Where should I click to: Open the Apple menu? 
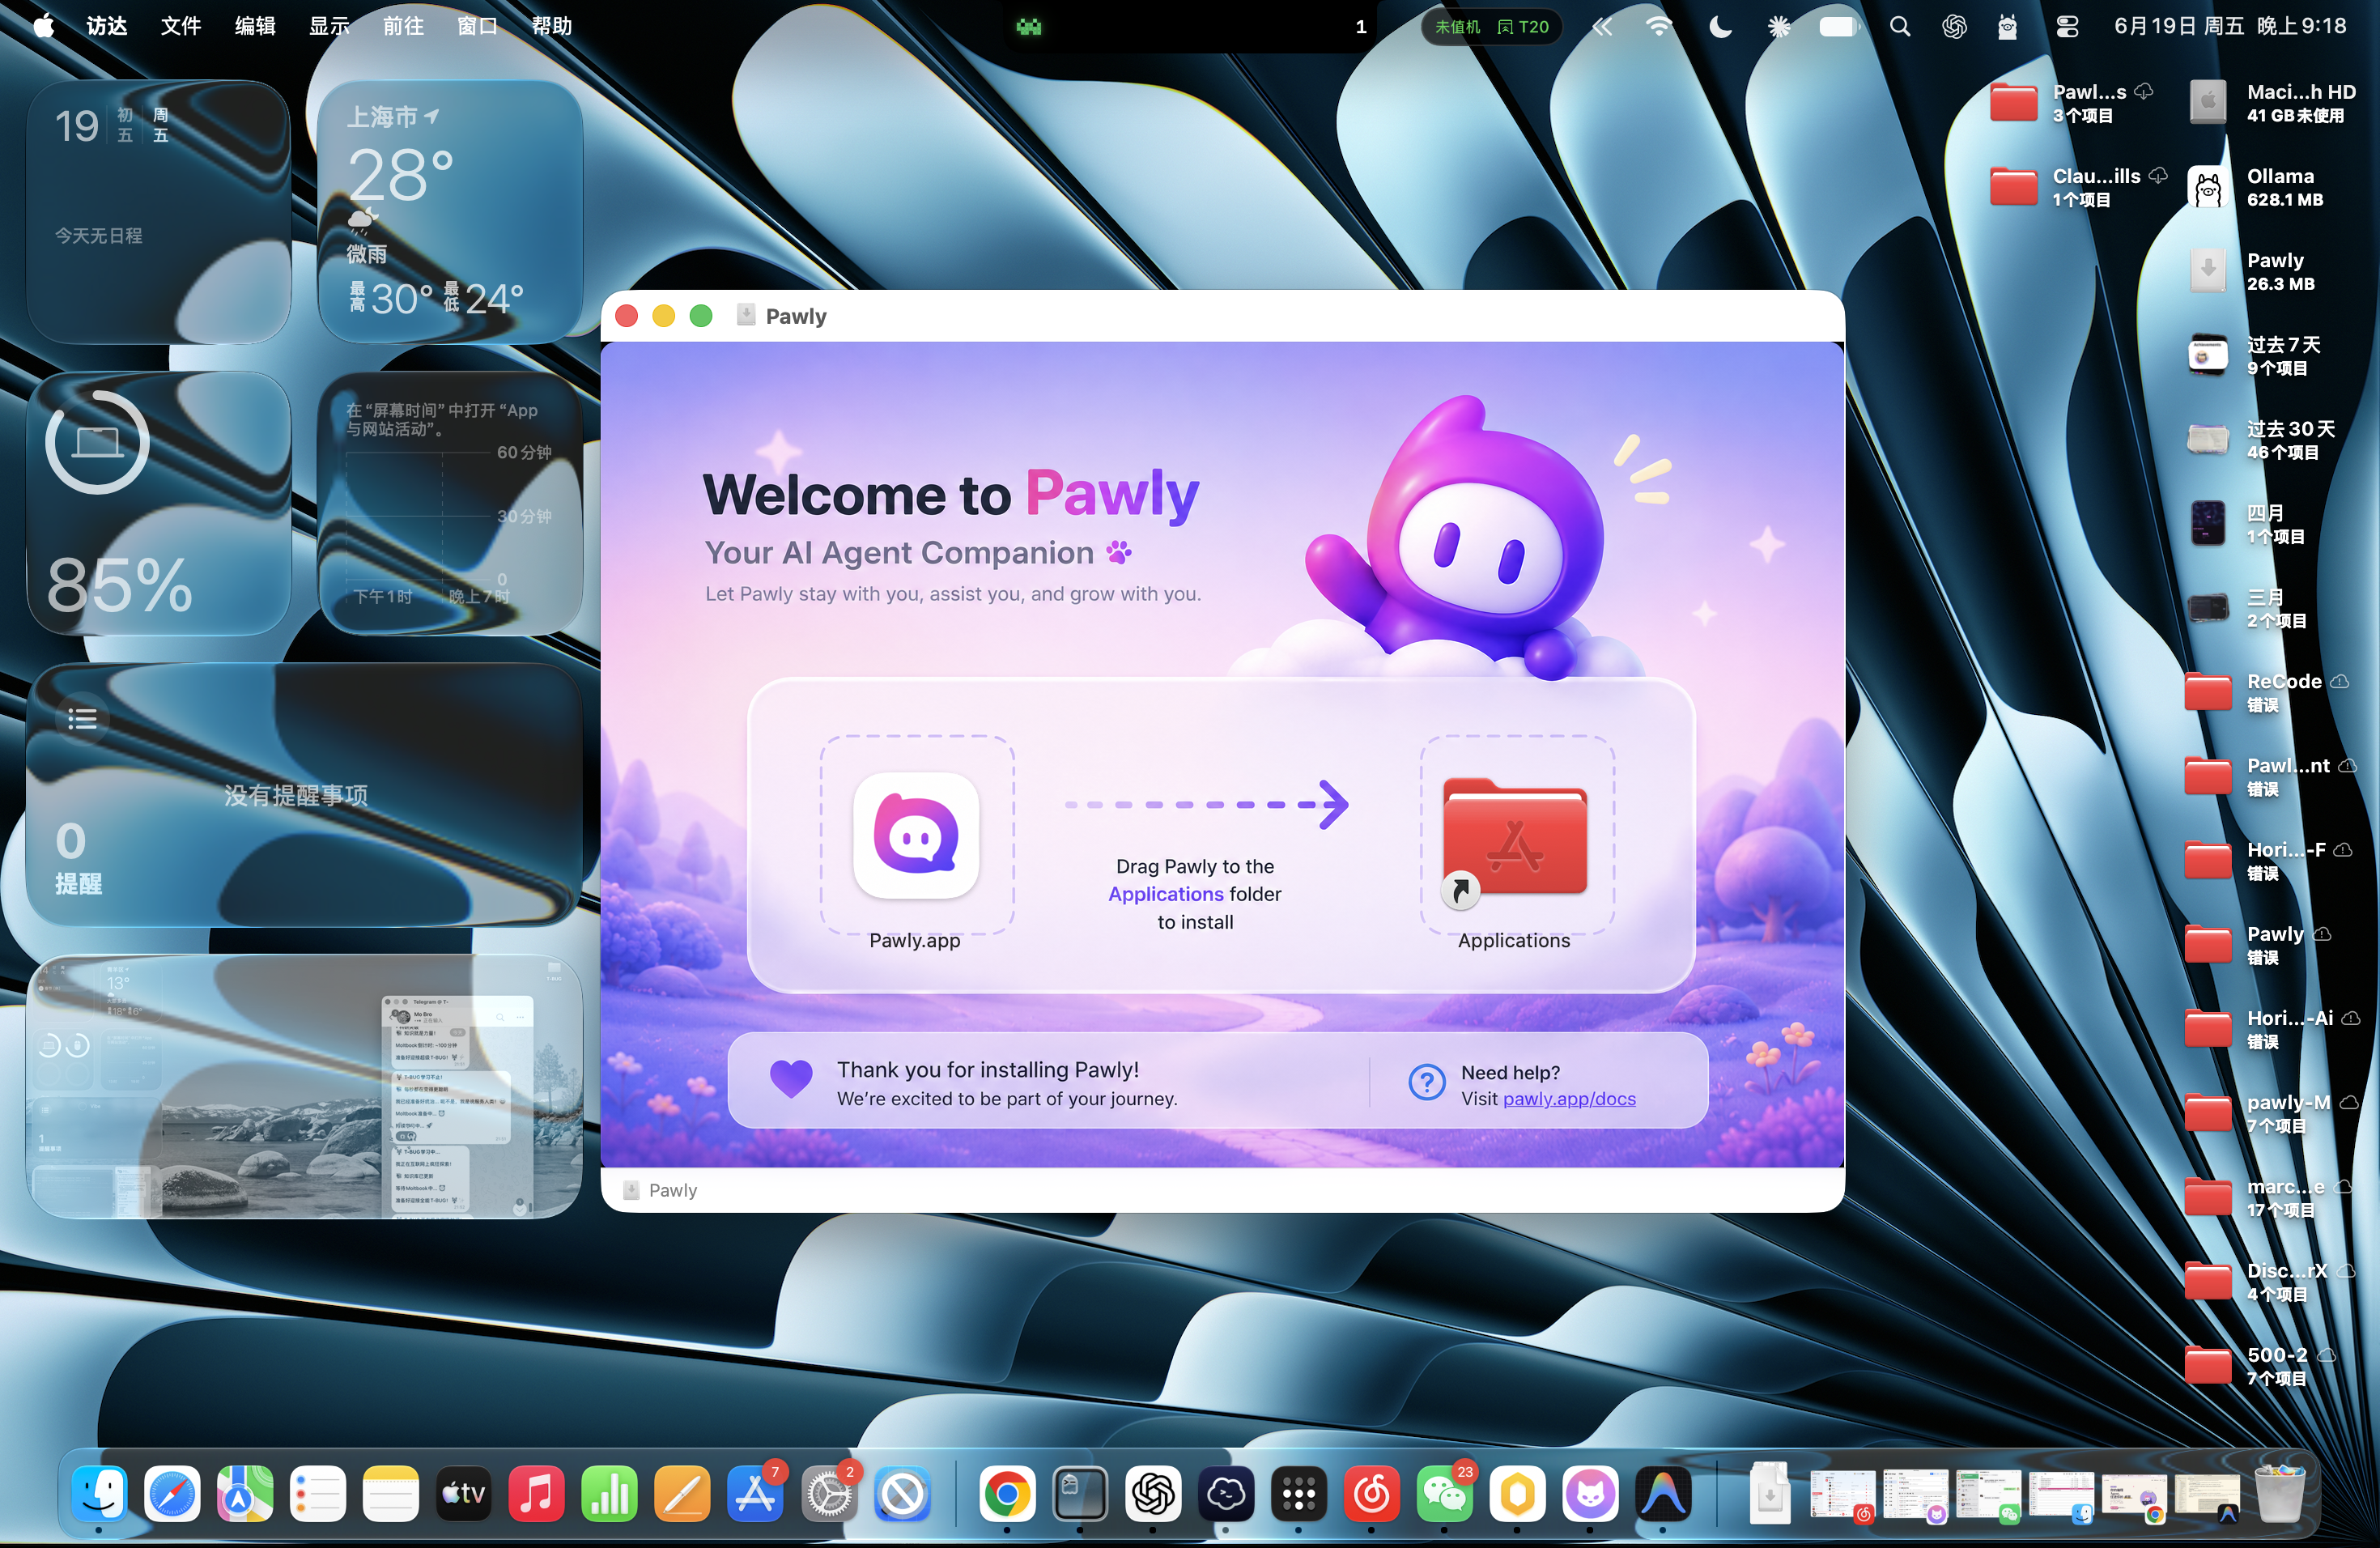43,26
